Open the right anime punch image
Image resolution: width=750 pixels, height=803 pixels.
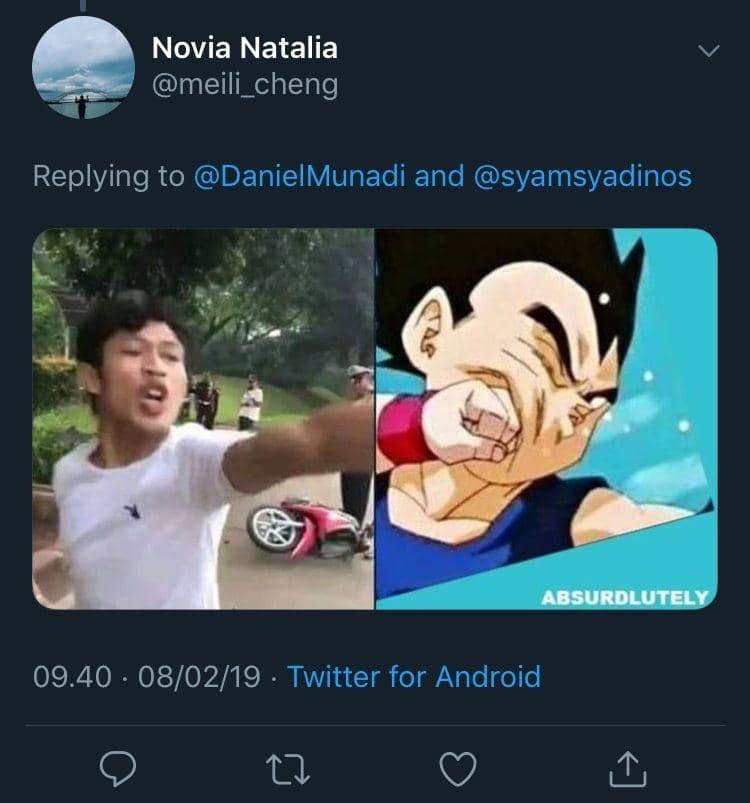pos(546,418)
